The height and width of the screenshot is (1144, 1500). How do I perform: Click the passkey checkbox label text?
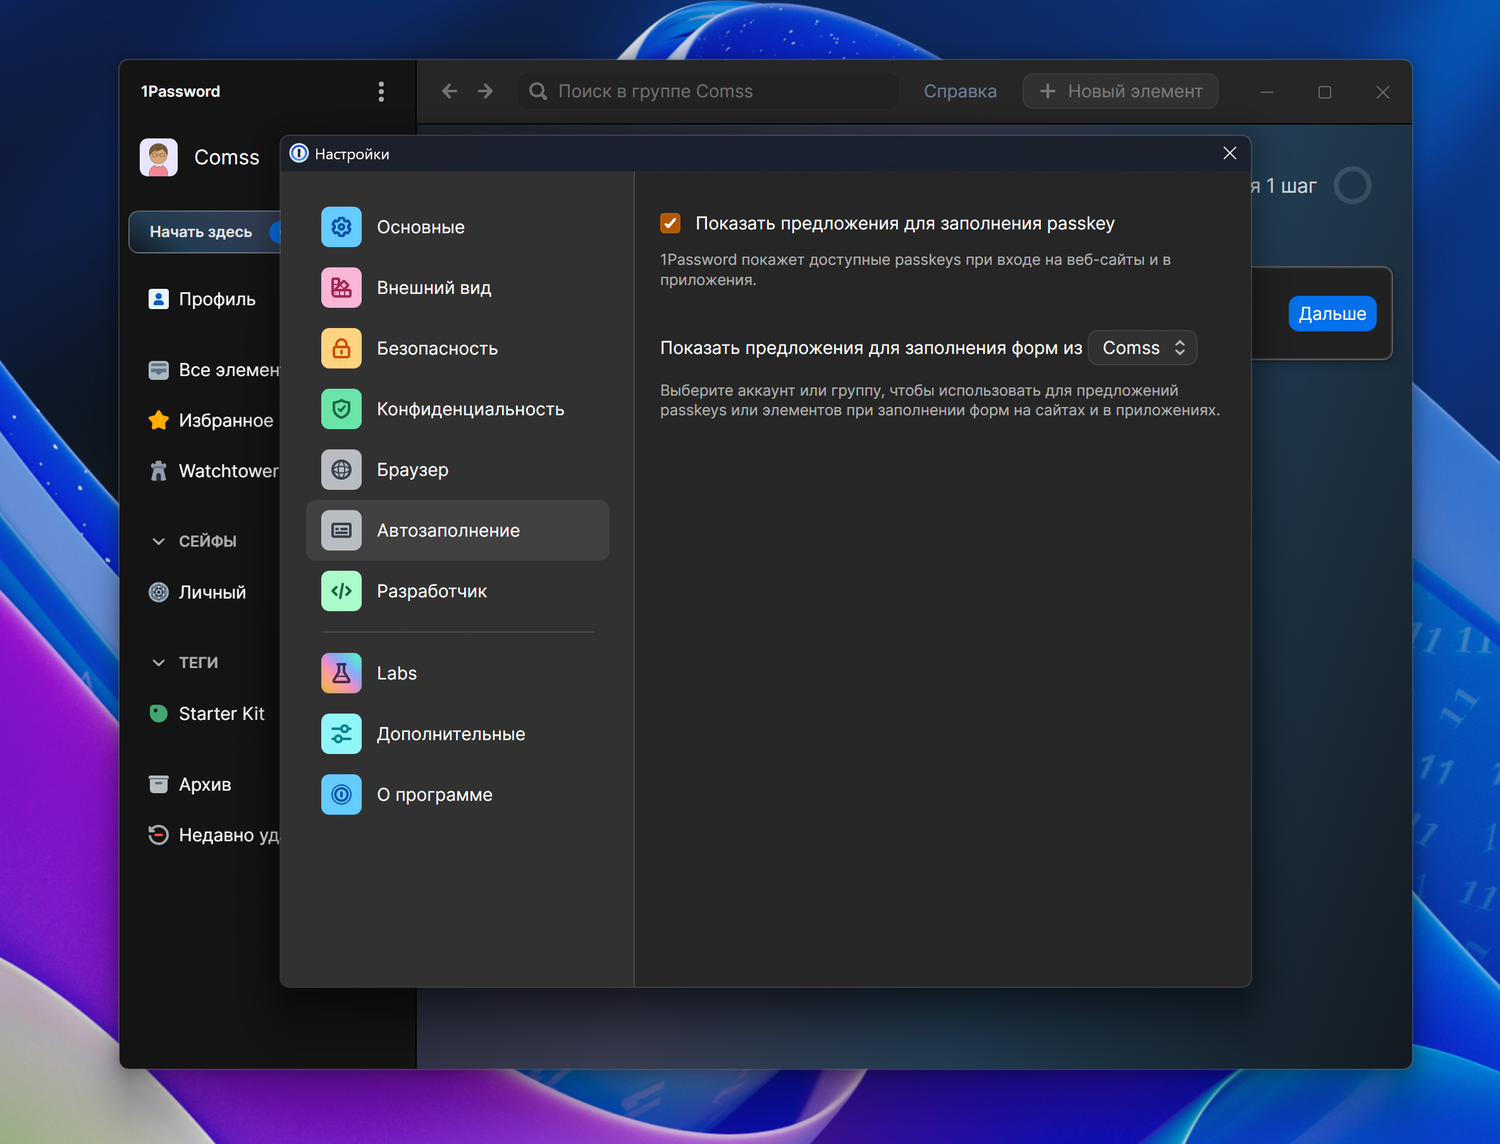tap(905, 223)
